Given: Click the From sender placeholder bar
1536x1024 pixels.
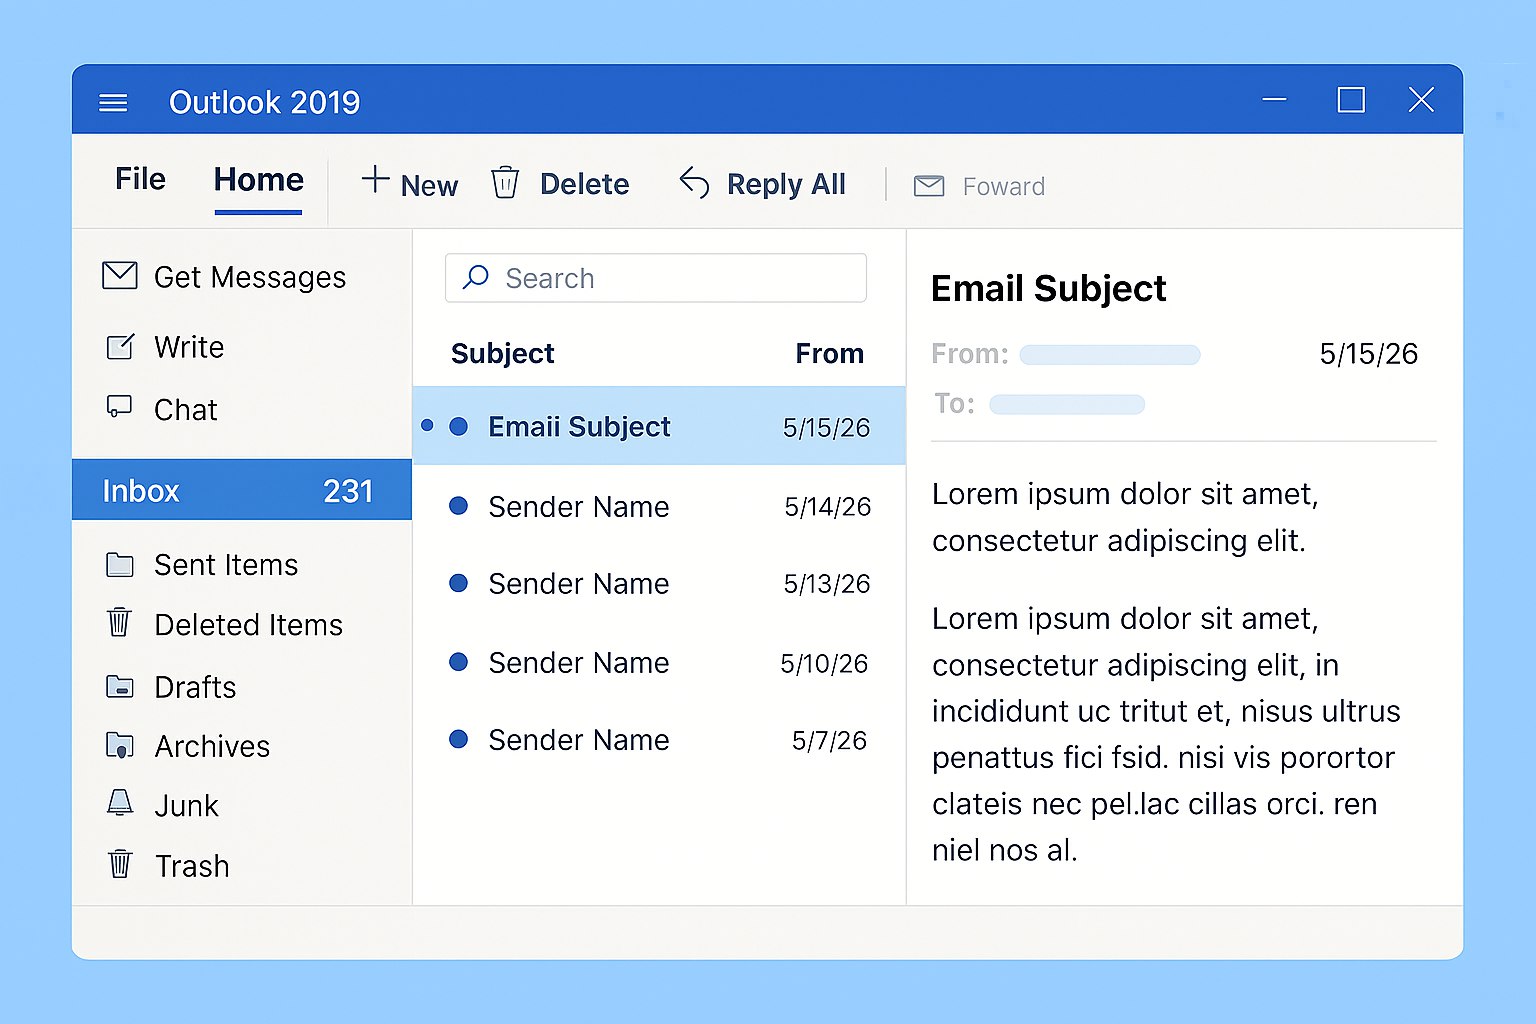Looking at the screenshot, I should 1109,354.
